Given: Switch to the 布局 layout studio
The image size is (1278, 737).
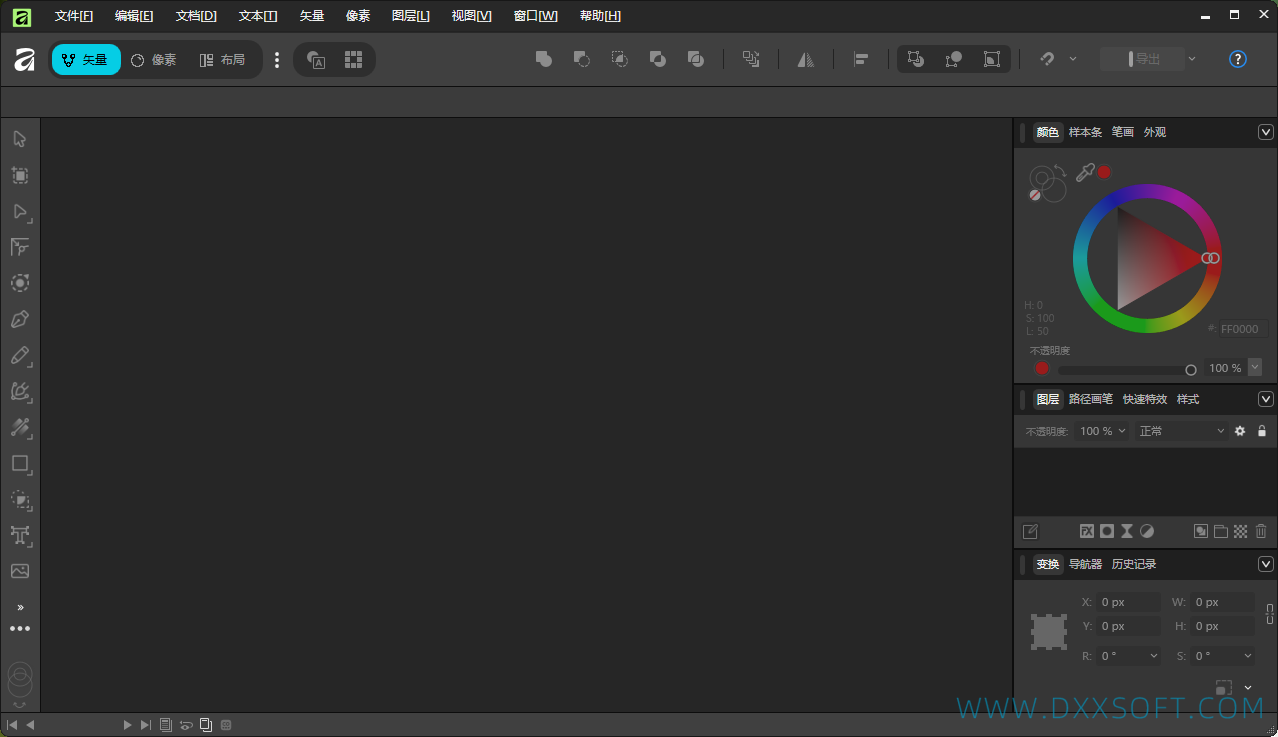Looking at the screenshot, I should 223,59.
